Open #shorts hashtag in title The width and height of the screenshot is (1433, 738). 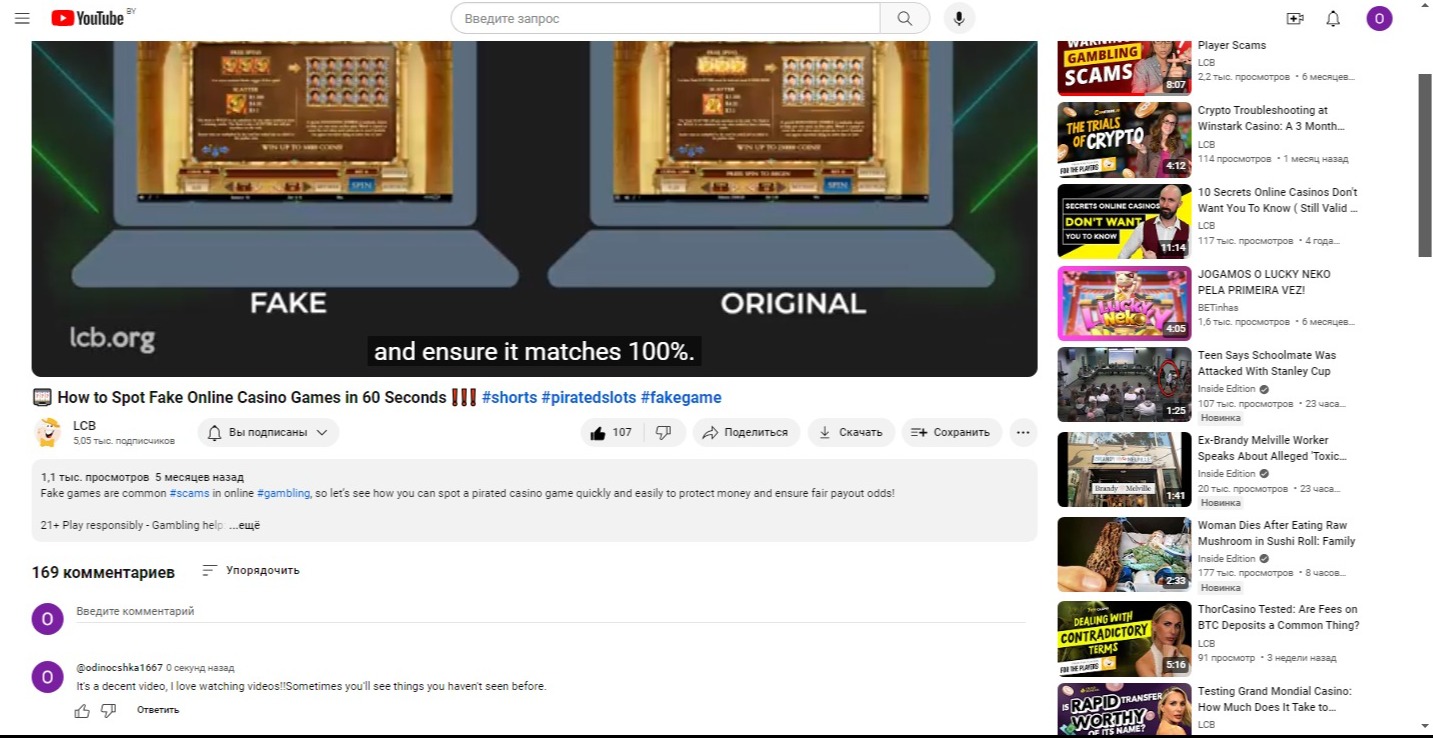pos(509,397)
